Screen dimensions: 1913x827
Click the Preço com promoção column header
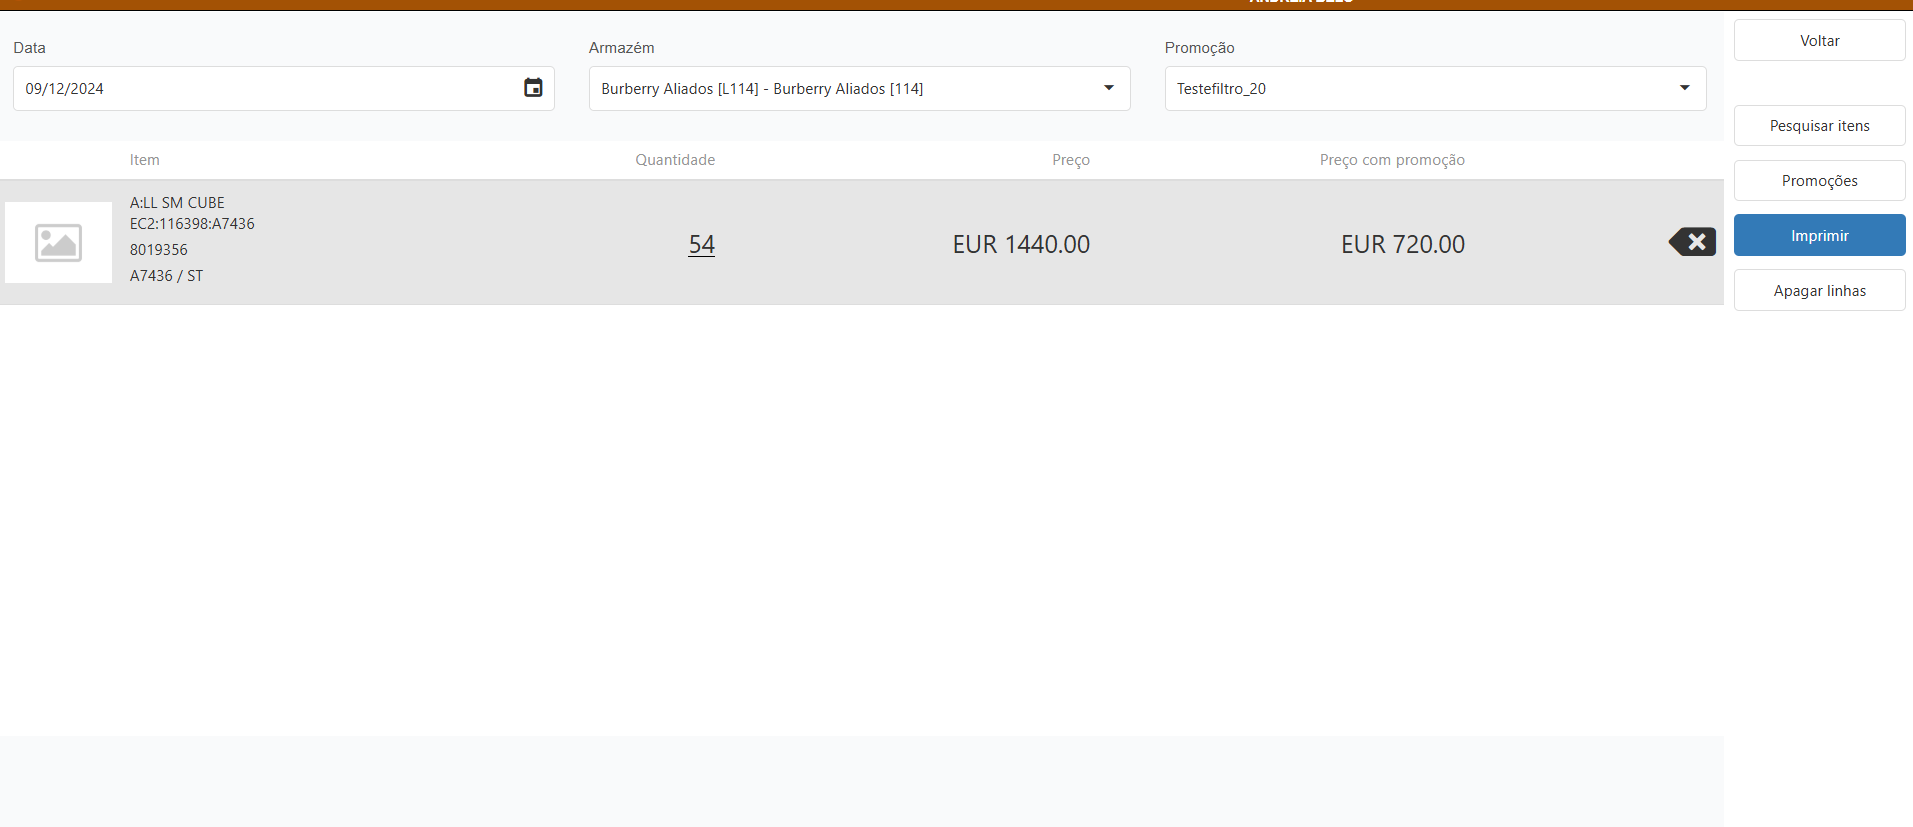pyautogui.click(x=1392, y=160)
